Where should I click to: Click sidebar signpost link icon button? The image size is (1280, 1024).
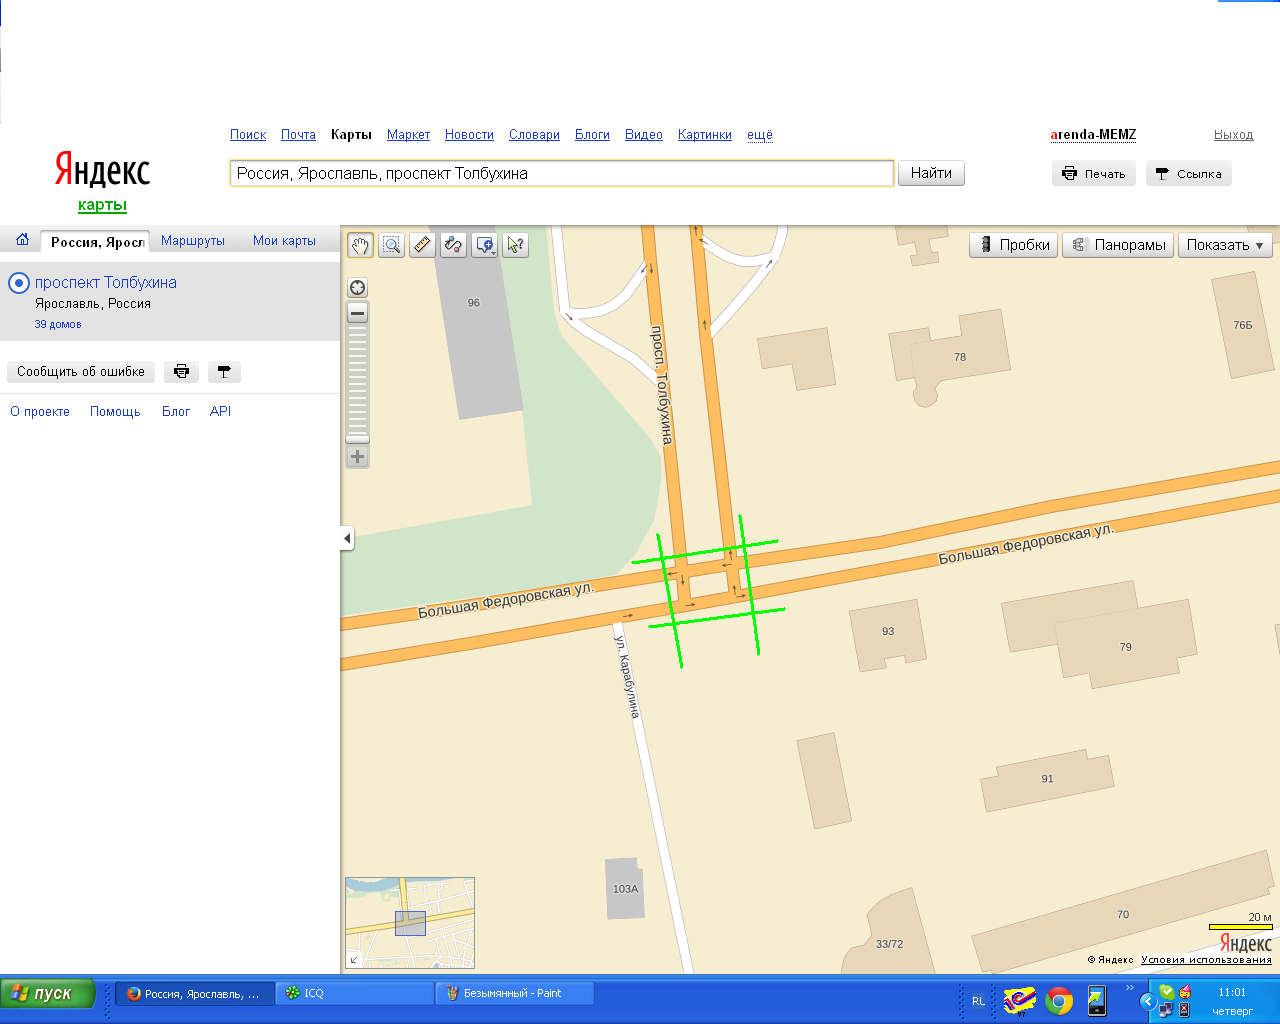pos(224,372)
